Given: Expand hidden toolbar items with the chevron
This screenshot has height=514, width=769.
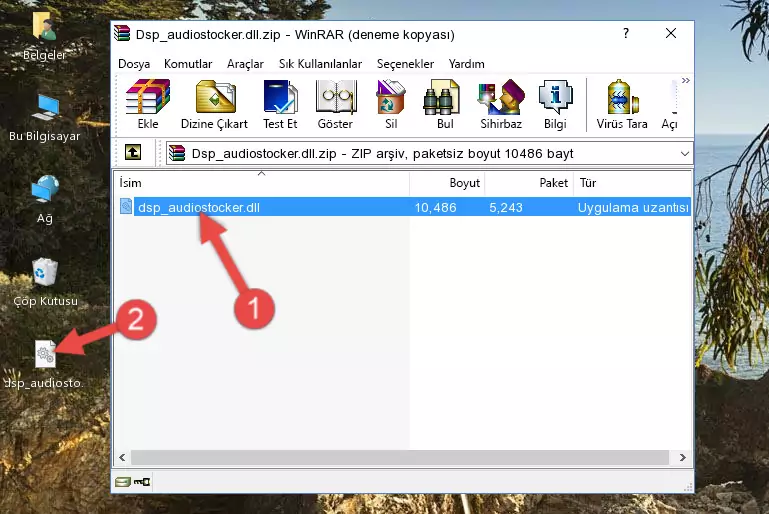Looking at the screenshot, I should point(686,80).
